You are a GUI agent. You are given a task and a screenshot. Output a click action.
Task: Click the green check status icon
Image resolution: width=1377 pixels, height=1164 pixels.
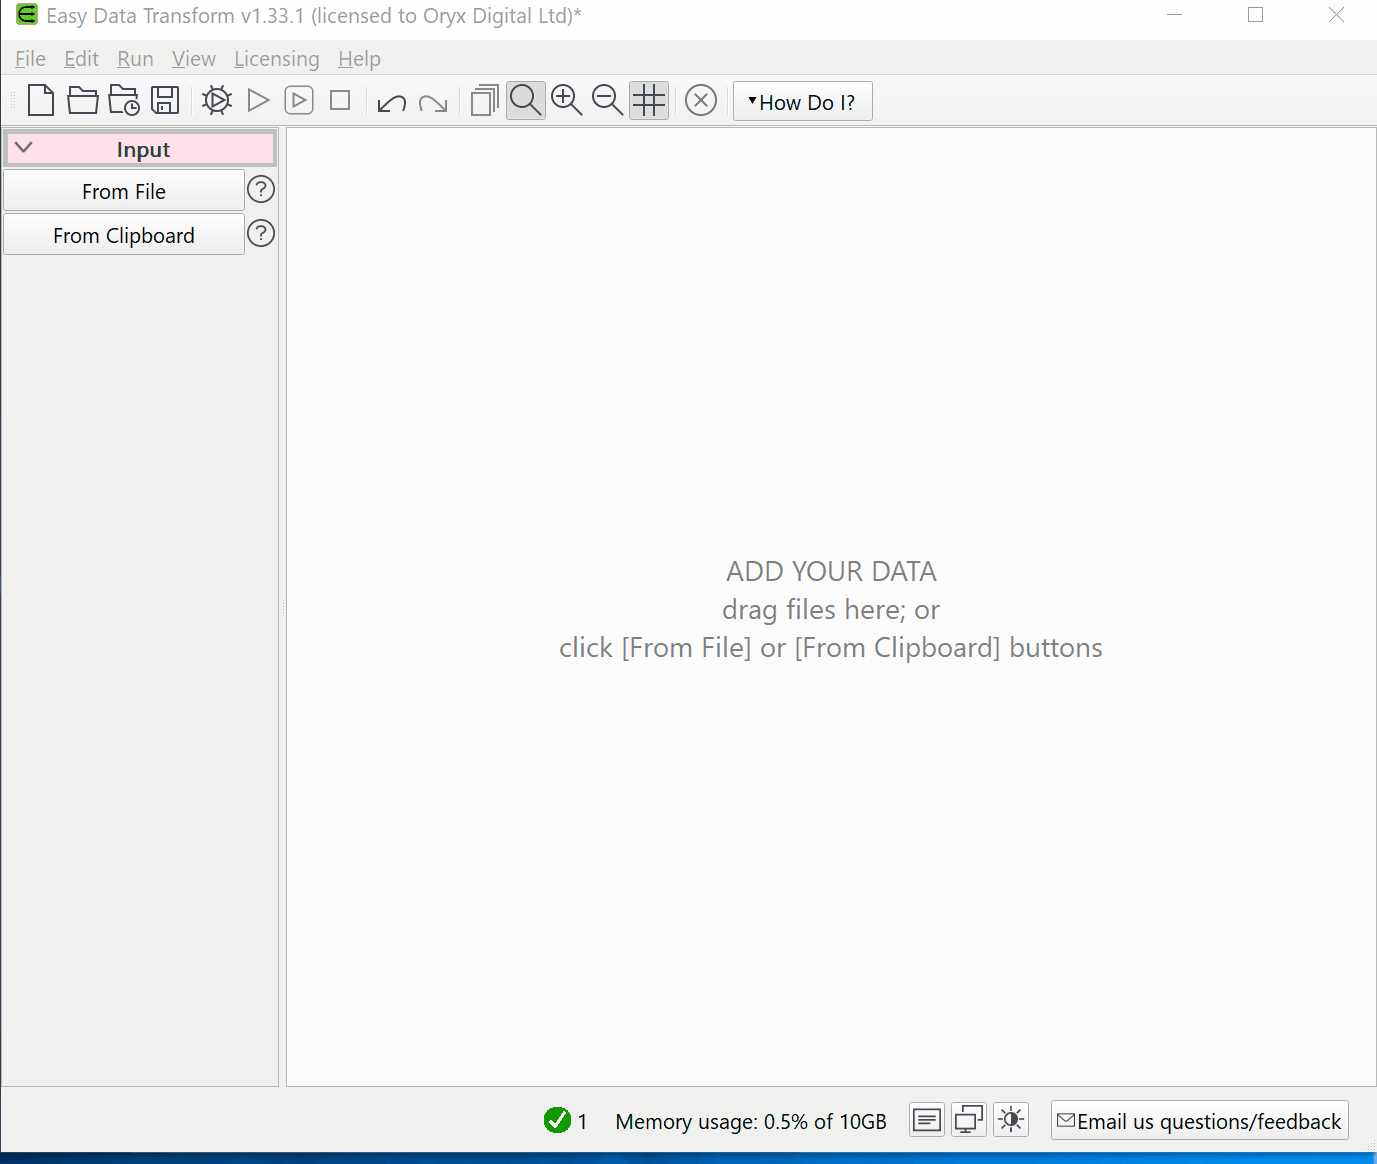(x=557, y=1120)
